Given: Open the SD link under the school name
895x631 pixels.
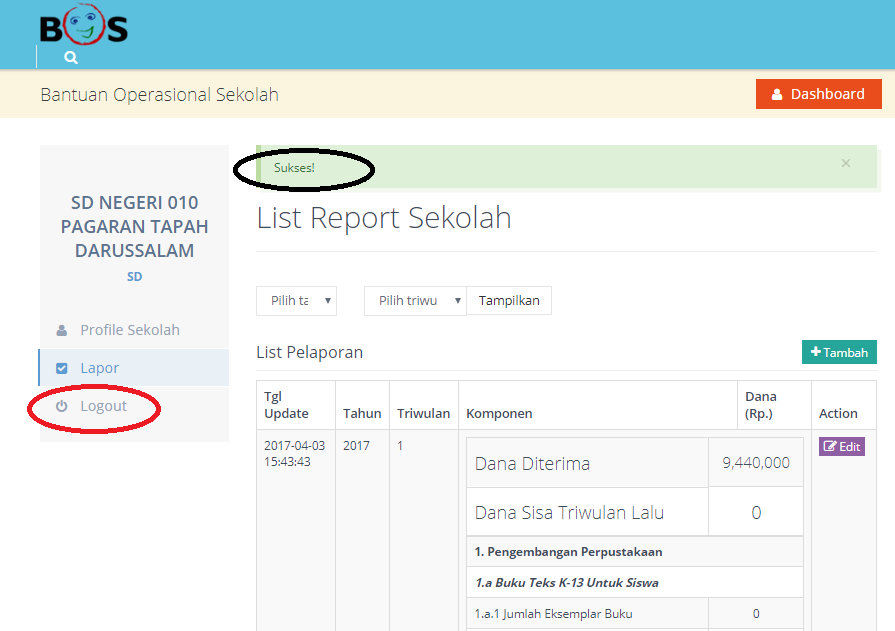Looking at the screenshot, I should pos(134,276).
